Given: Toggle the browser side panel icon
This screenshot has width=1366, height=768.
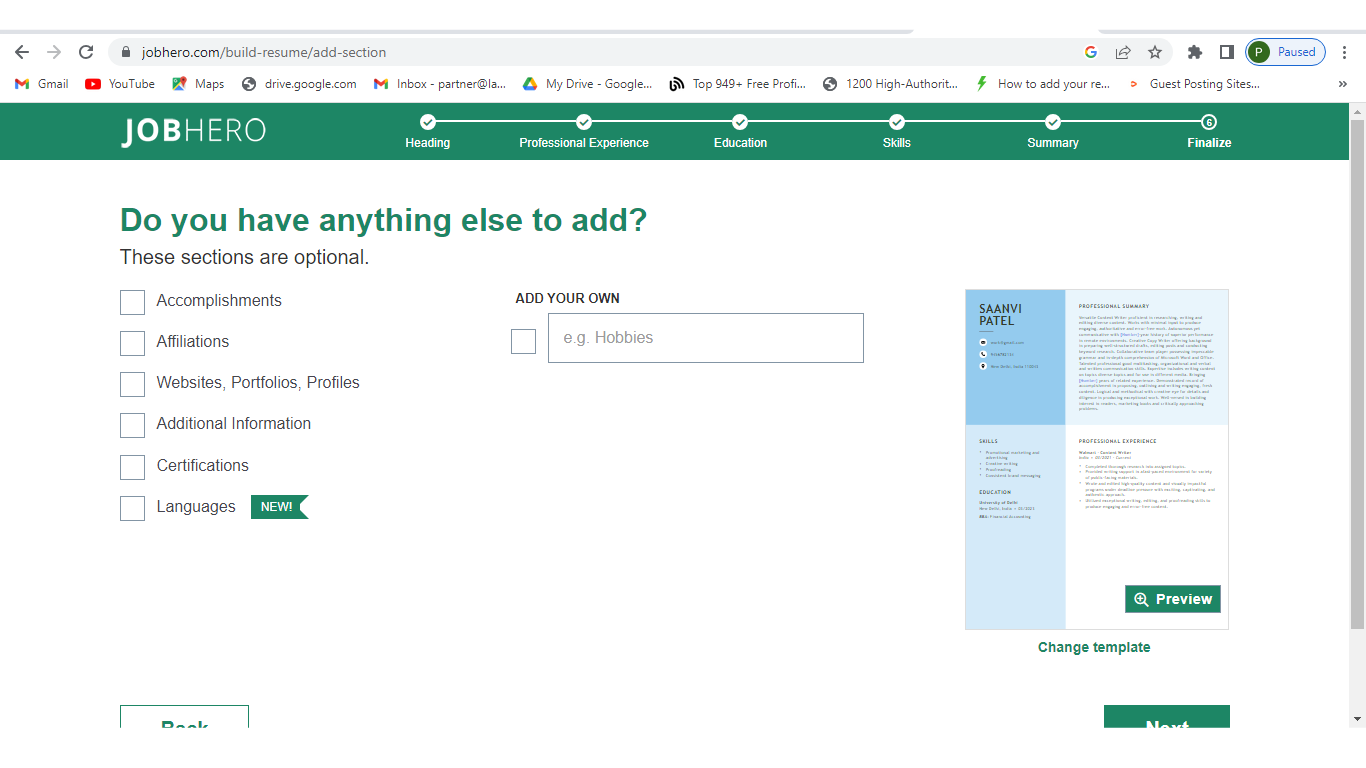Looking at the screenshot, I should point(1226,52).
